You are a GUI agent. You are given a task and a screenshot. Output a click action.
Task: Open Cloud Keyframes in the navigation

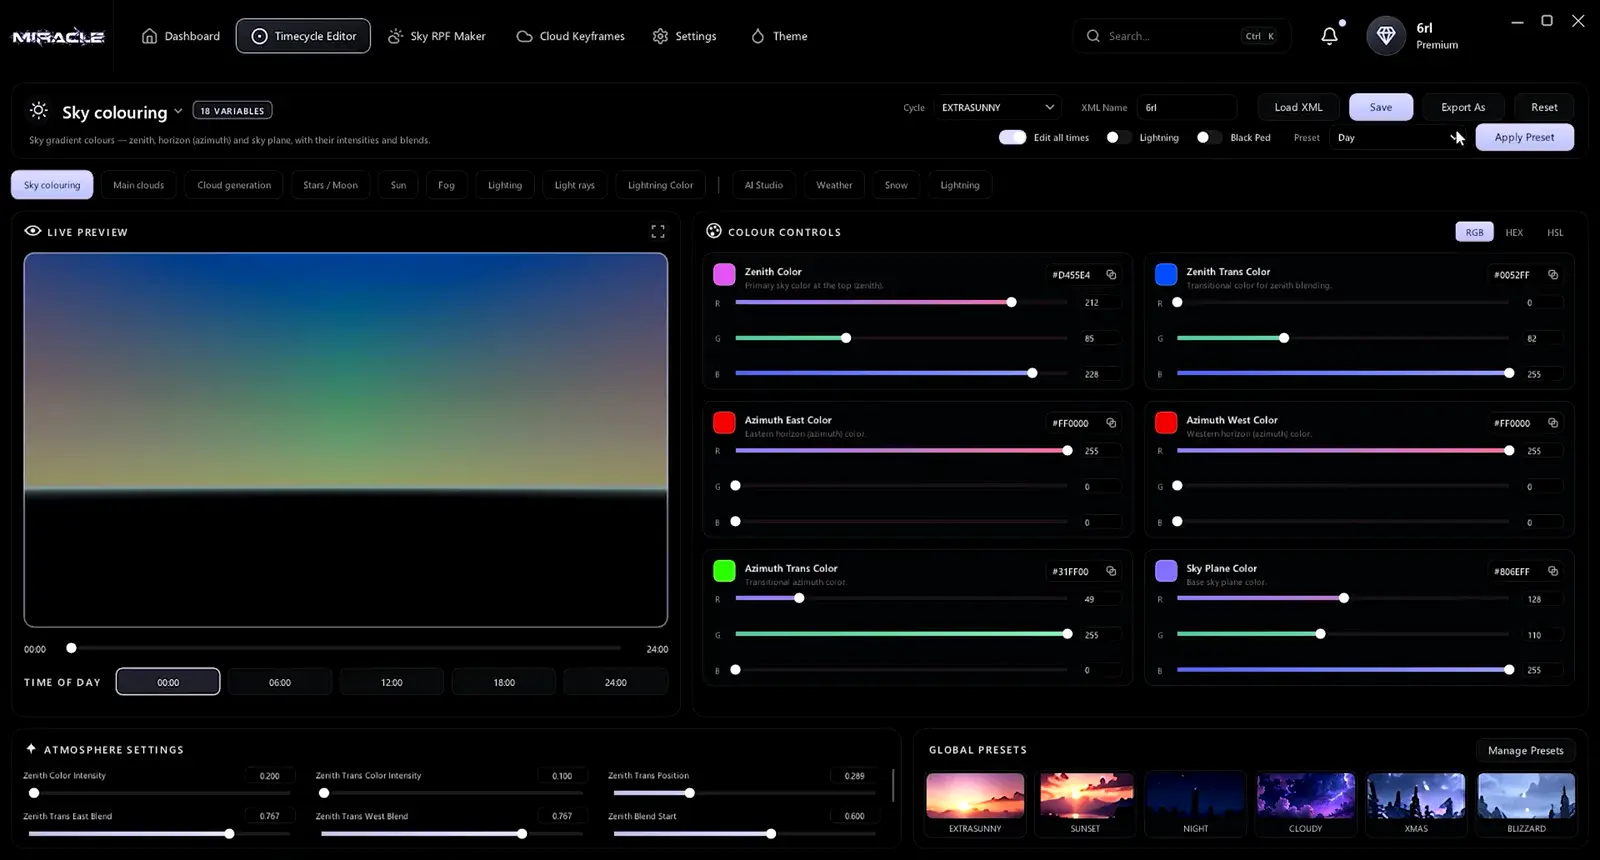571,36
